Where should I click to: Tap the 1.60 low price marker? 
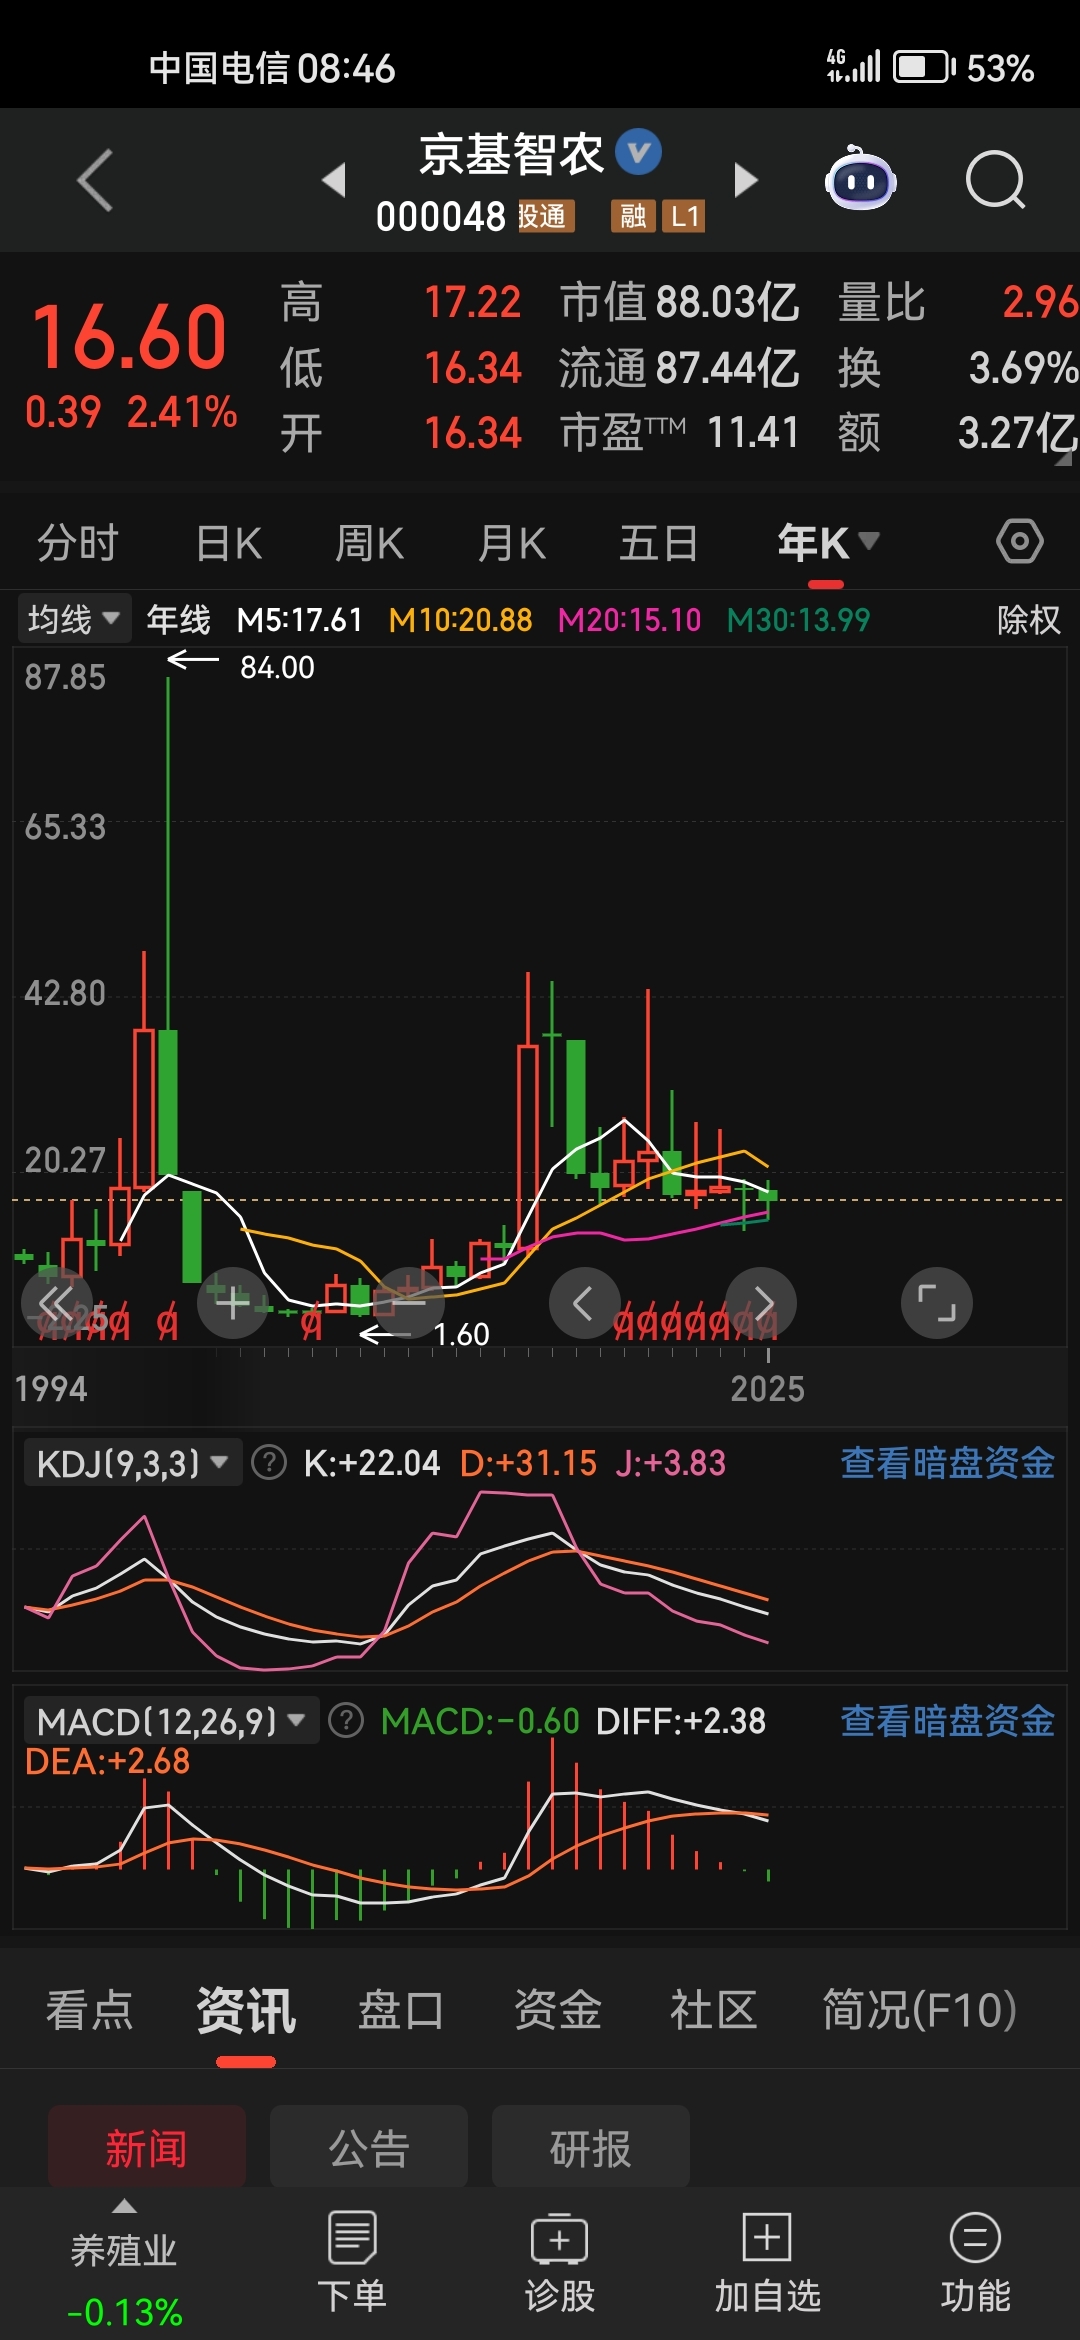click(x=461, y=1334)
